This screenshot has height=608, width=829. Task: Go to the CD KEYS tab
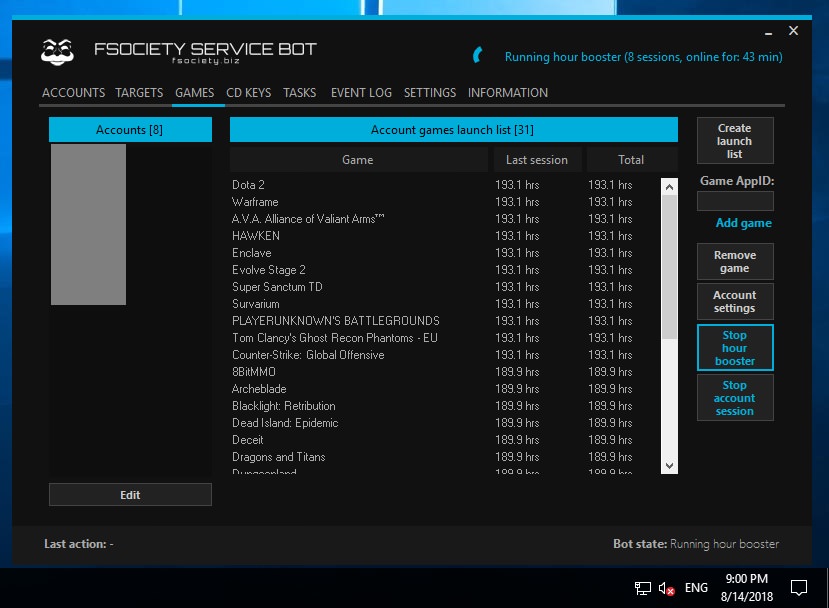click(248, 93)
